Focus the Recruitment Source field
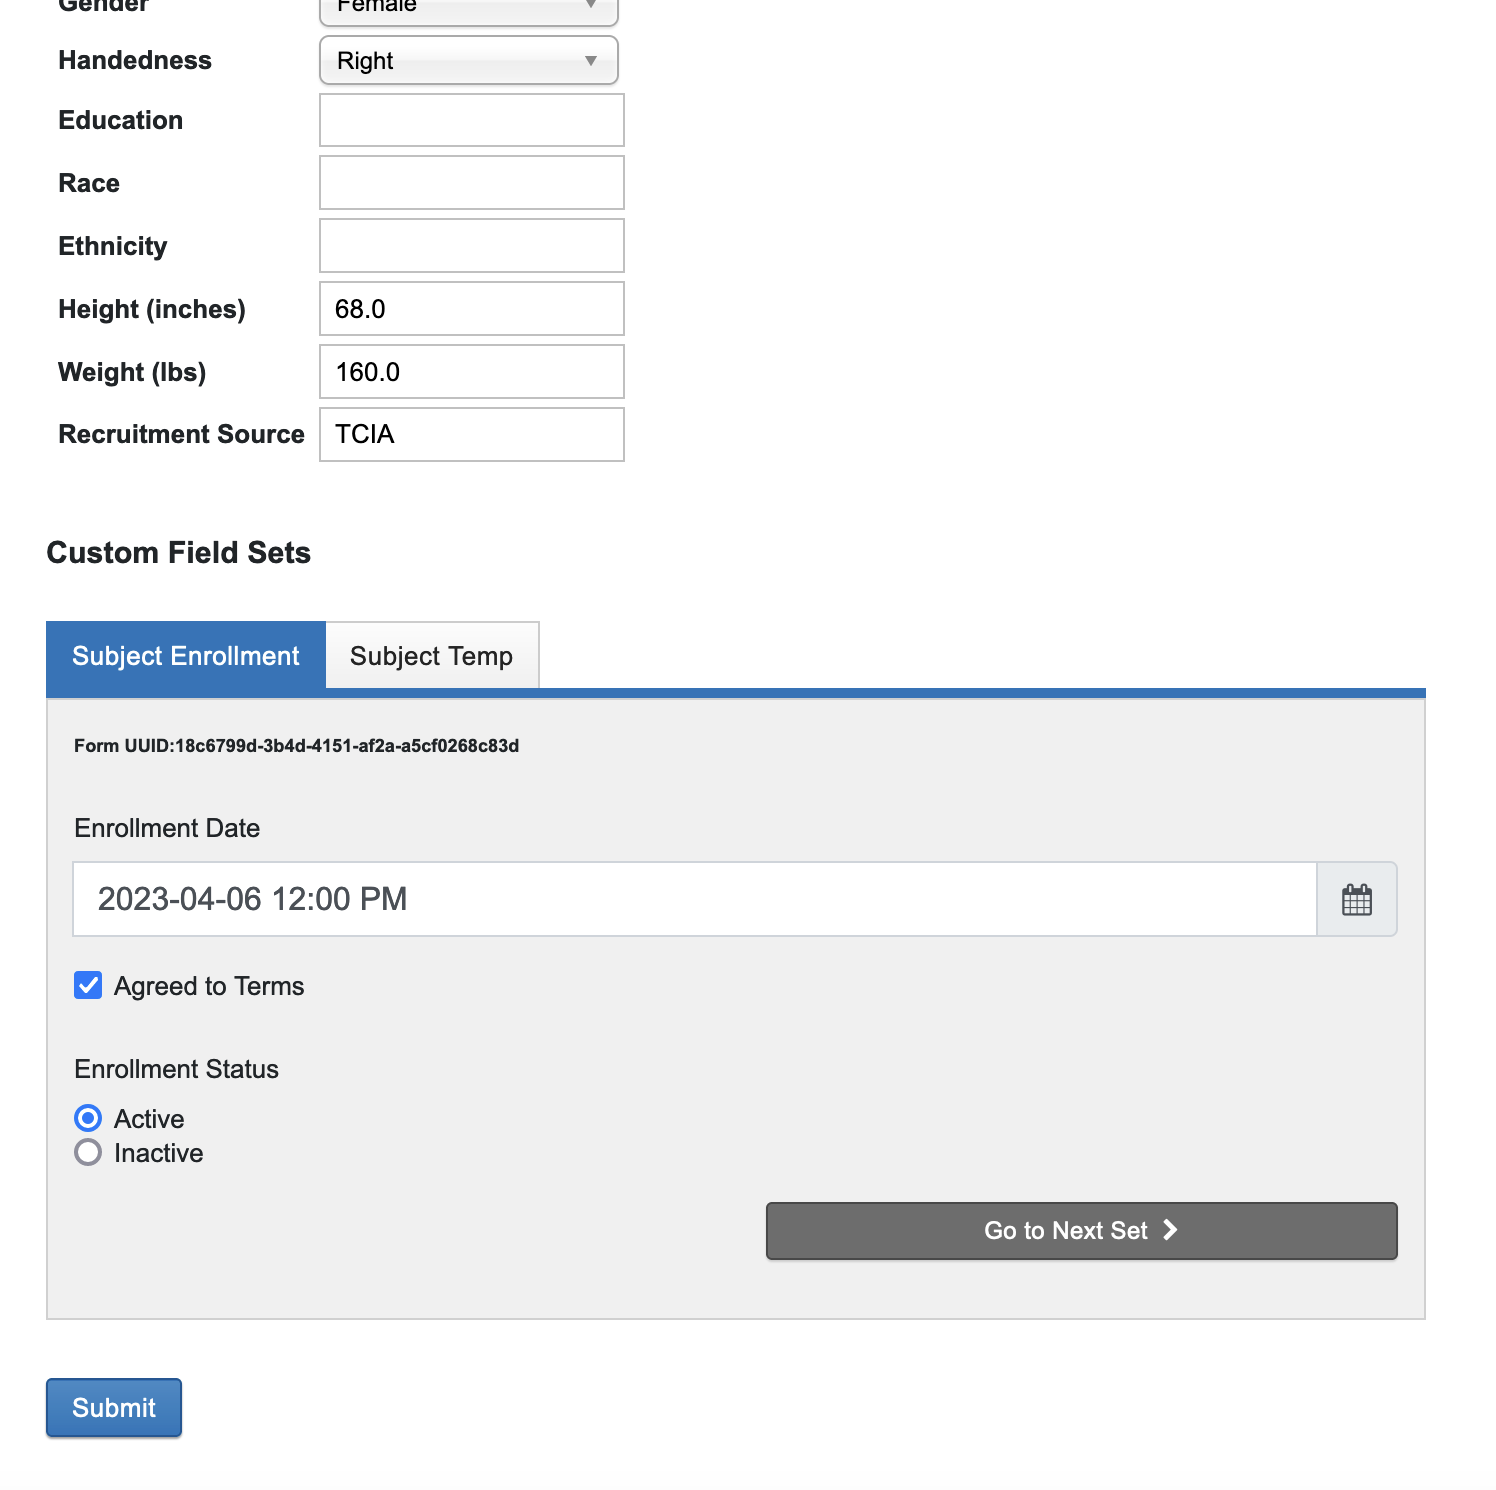Screen dimensions: 1496x1490 [x=471, y=434]
